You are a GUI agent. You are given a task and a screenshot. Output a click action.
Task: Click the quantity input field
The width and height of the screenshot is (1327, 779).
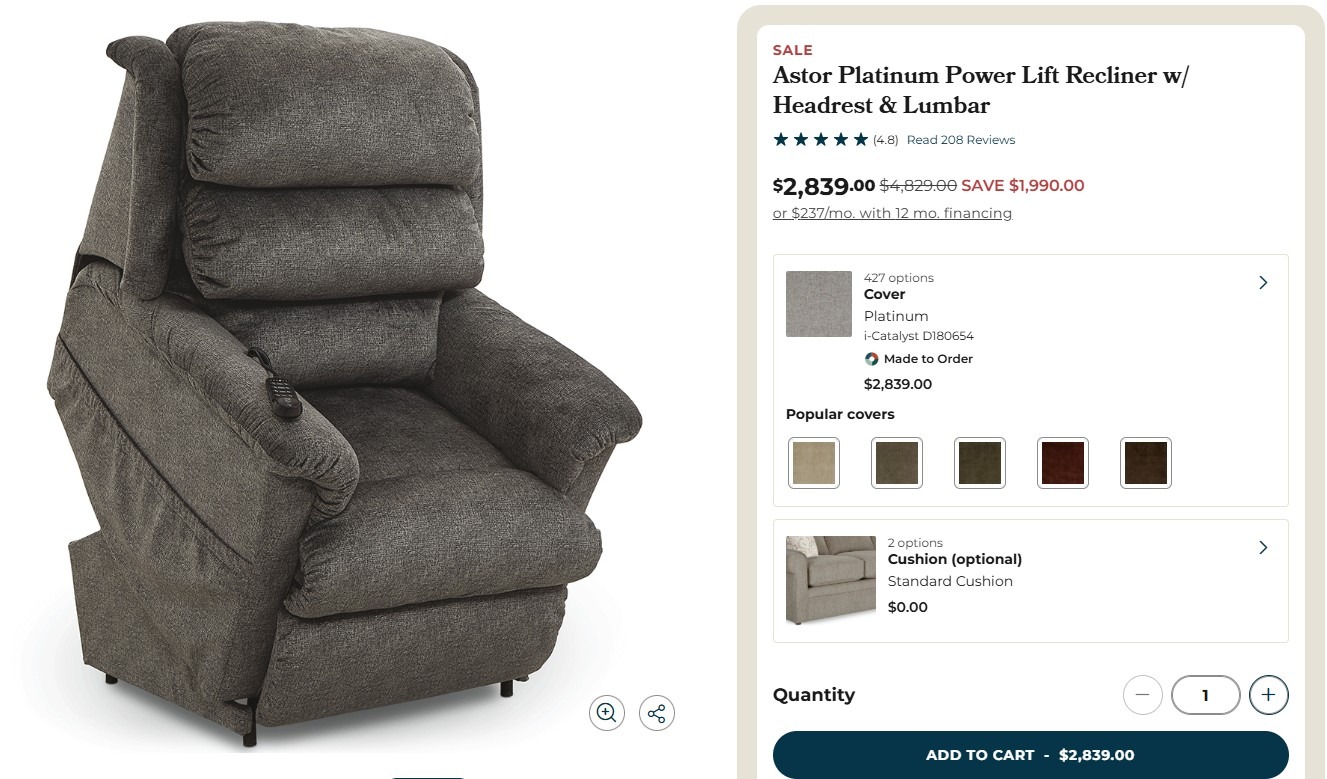coord(1206,695)
